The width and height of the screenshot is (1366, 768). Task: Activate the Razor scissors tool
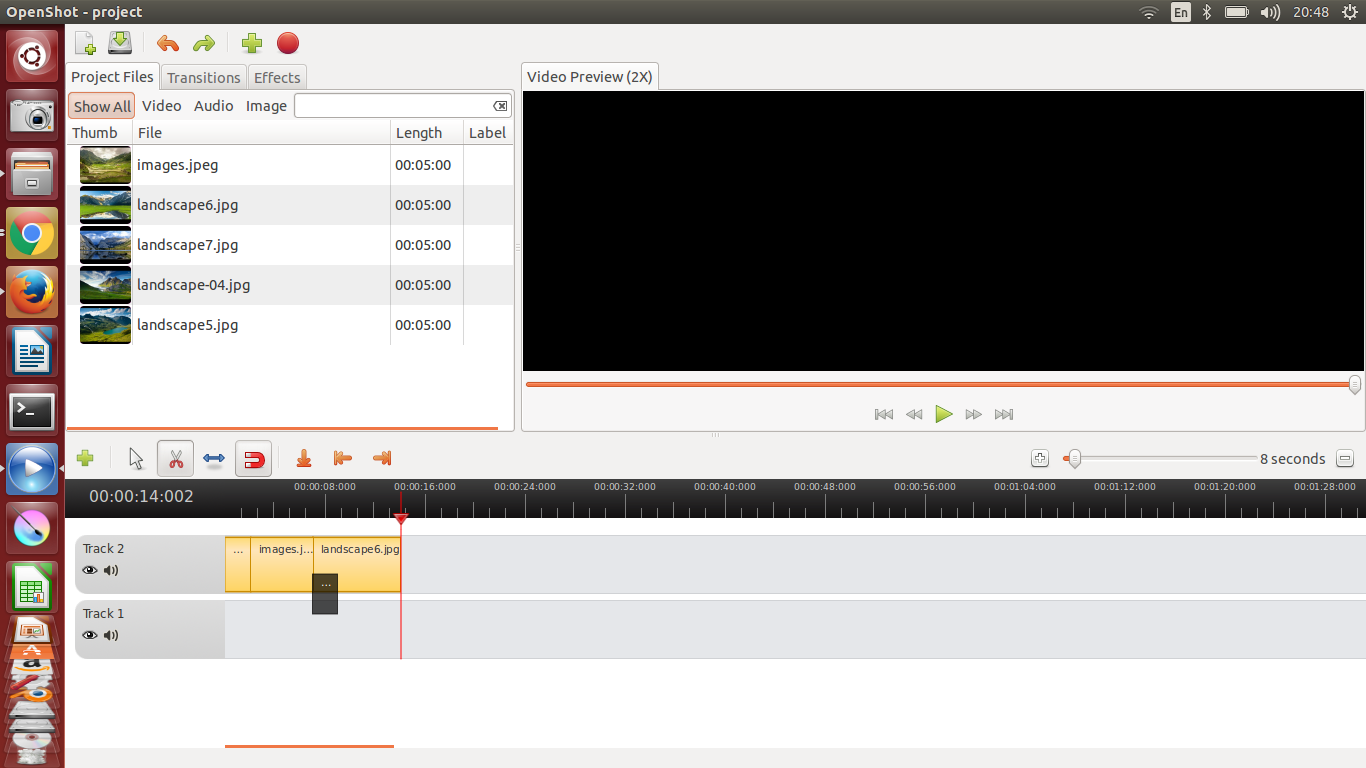[x=176, y=459]
